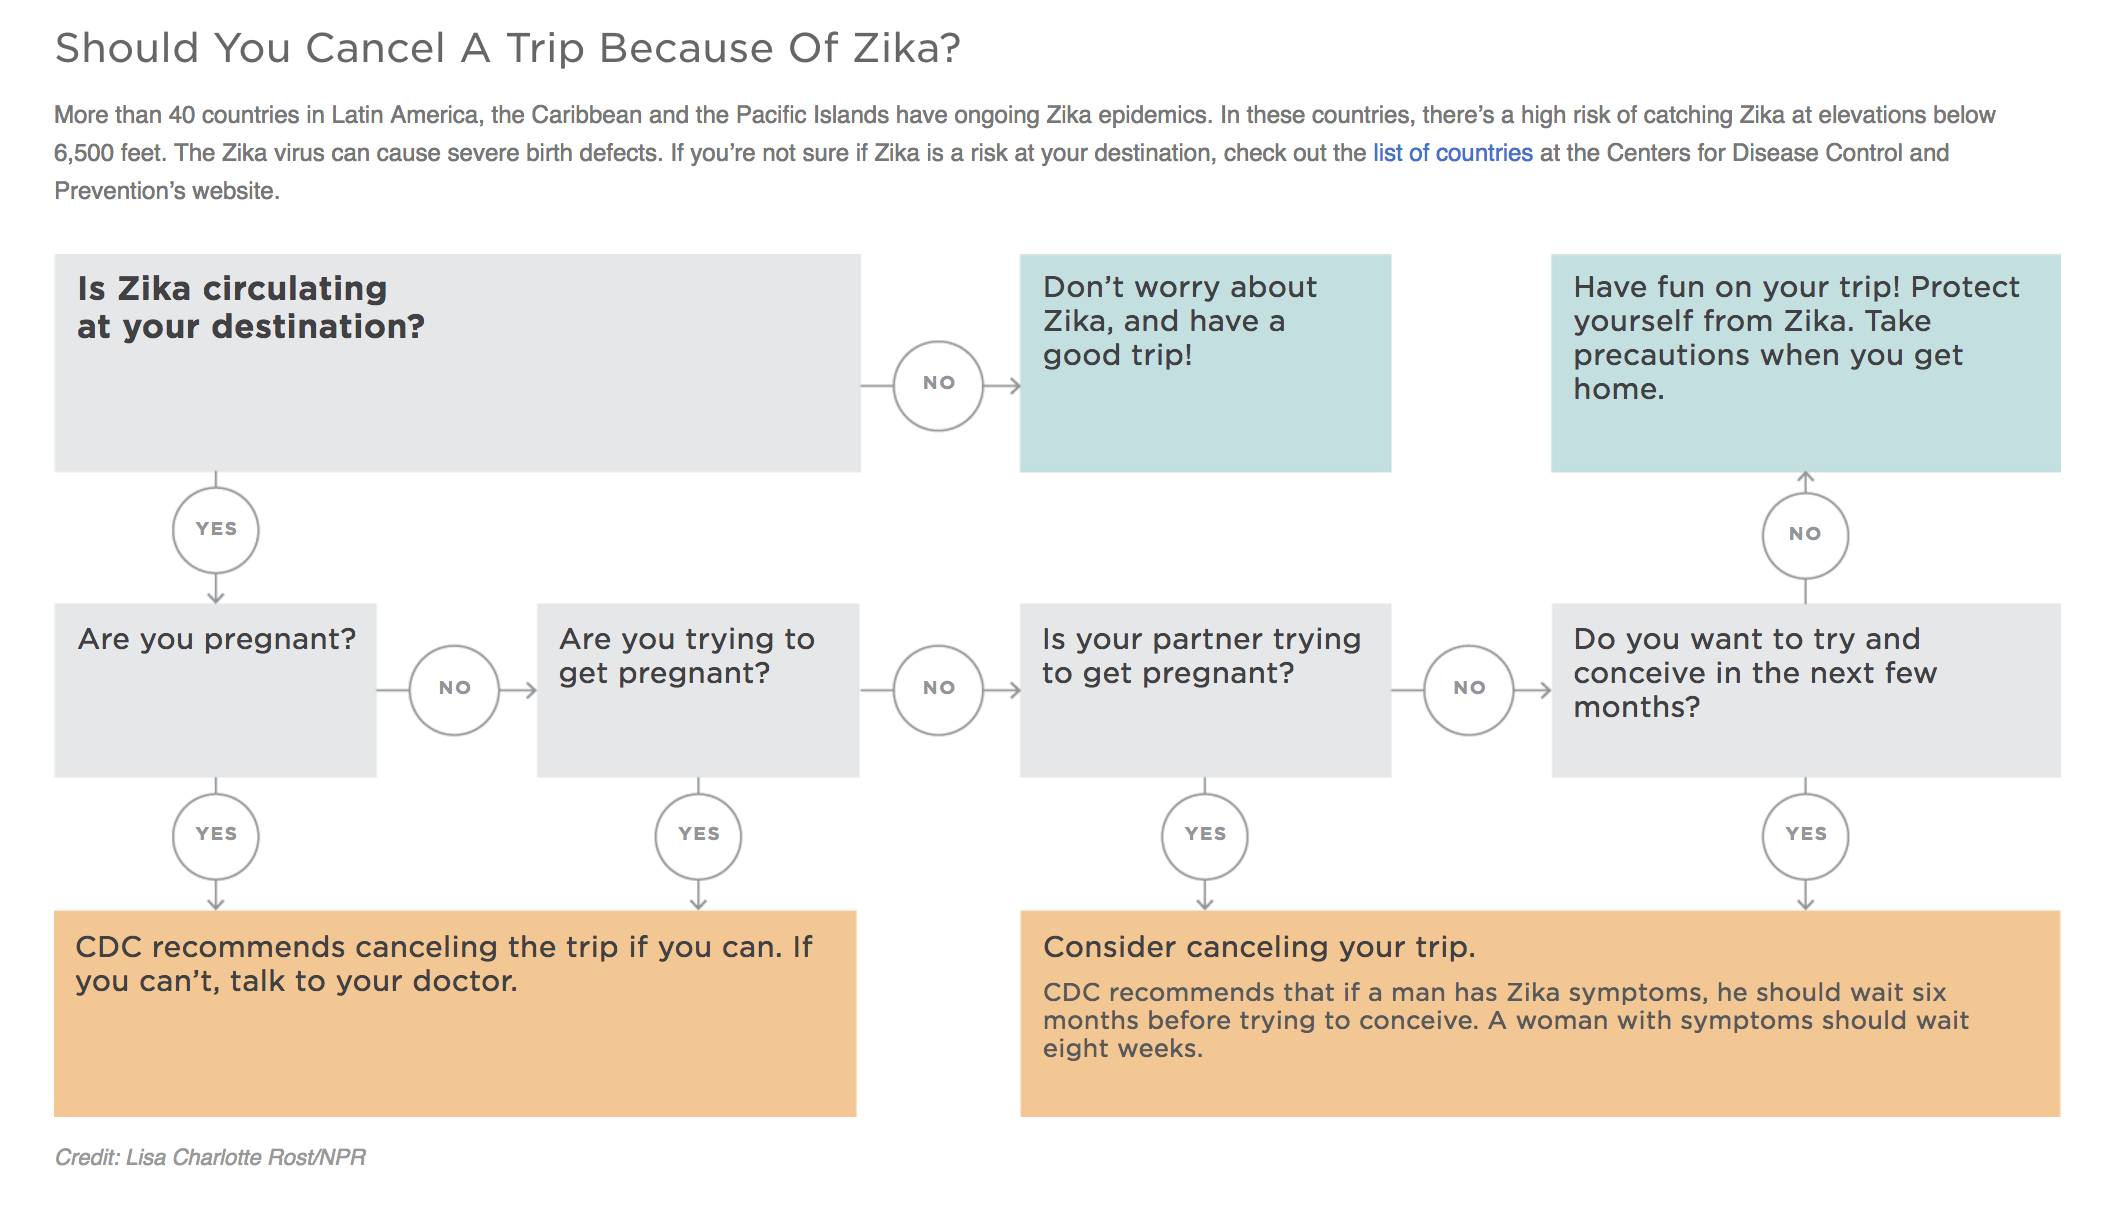Click 'Are you trying to get pregnant?' box
The width and height of the screenshot is (2118, 1229).
698,690
